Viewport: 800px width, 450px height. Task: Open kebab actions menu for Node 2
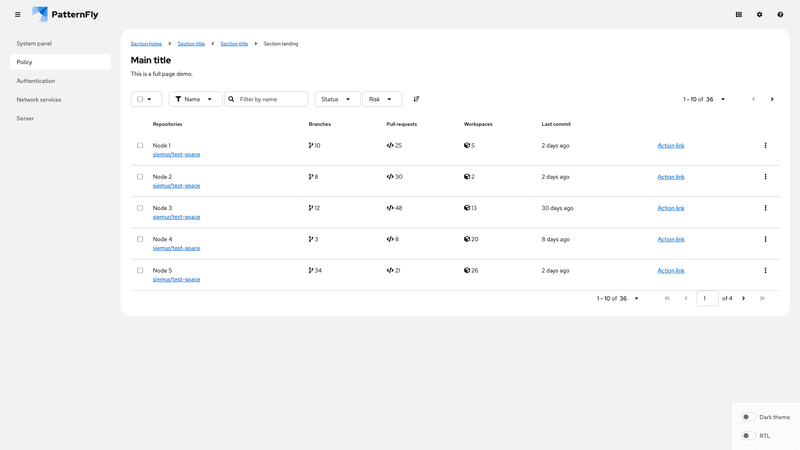tap(765, 177)
